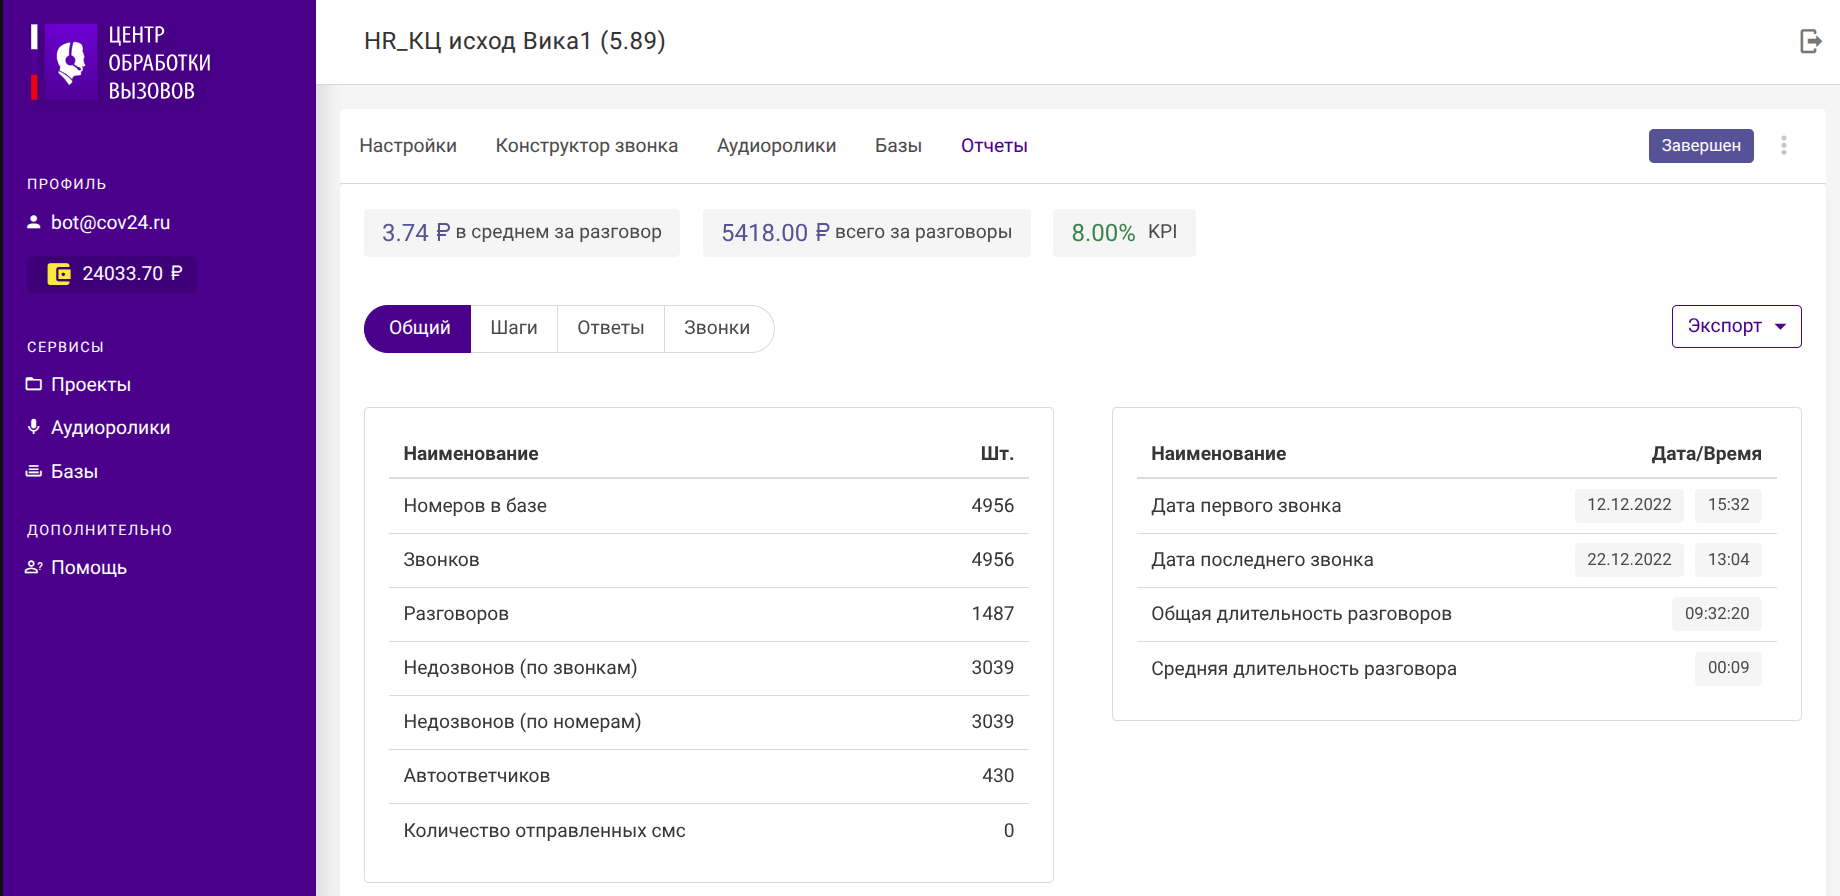Click the help icon next to Помощь
The width and height of the screenshot is (1840, 896).
pos(34,567)
